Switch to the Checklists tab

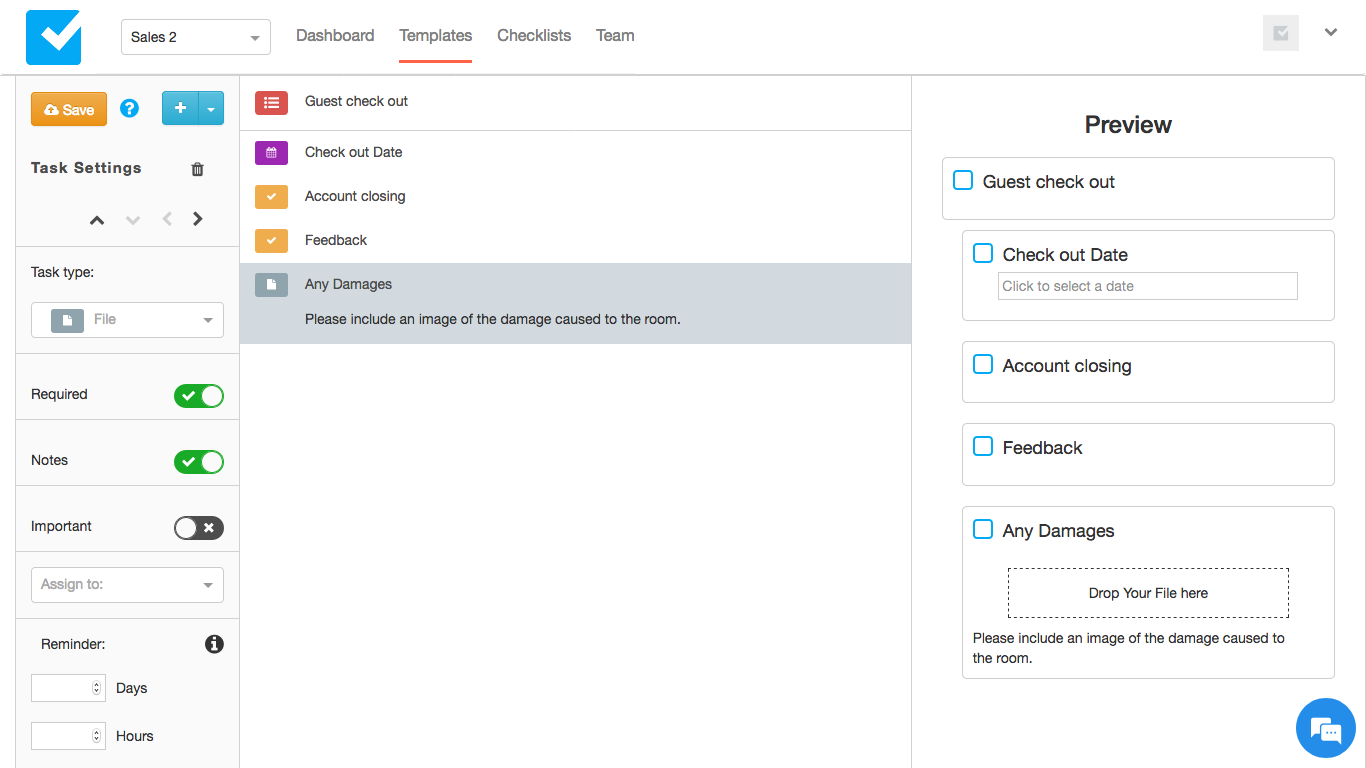[534, 36]
